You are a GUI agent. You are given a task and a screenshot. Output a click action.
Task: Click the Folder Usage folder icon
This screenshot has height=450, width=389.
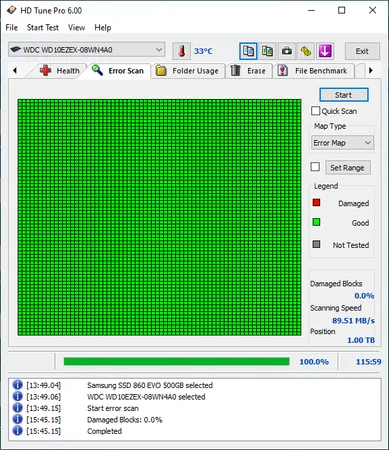(x=161, y=71)
